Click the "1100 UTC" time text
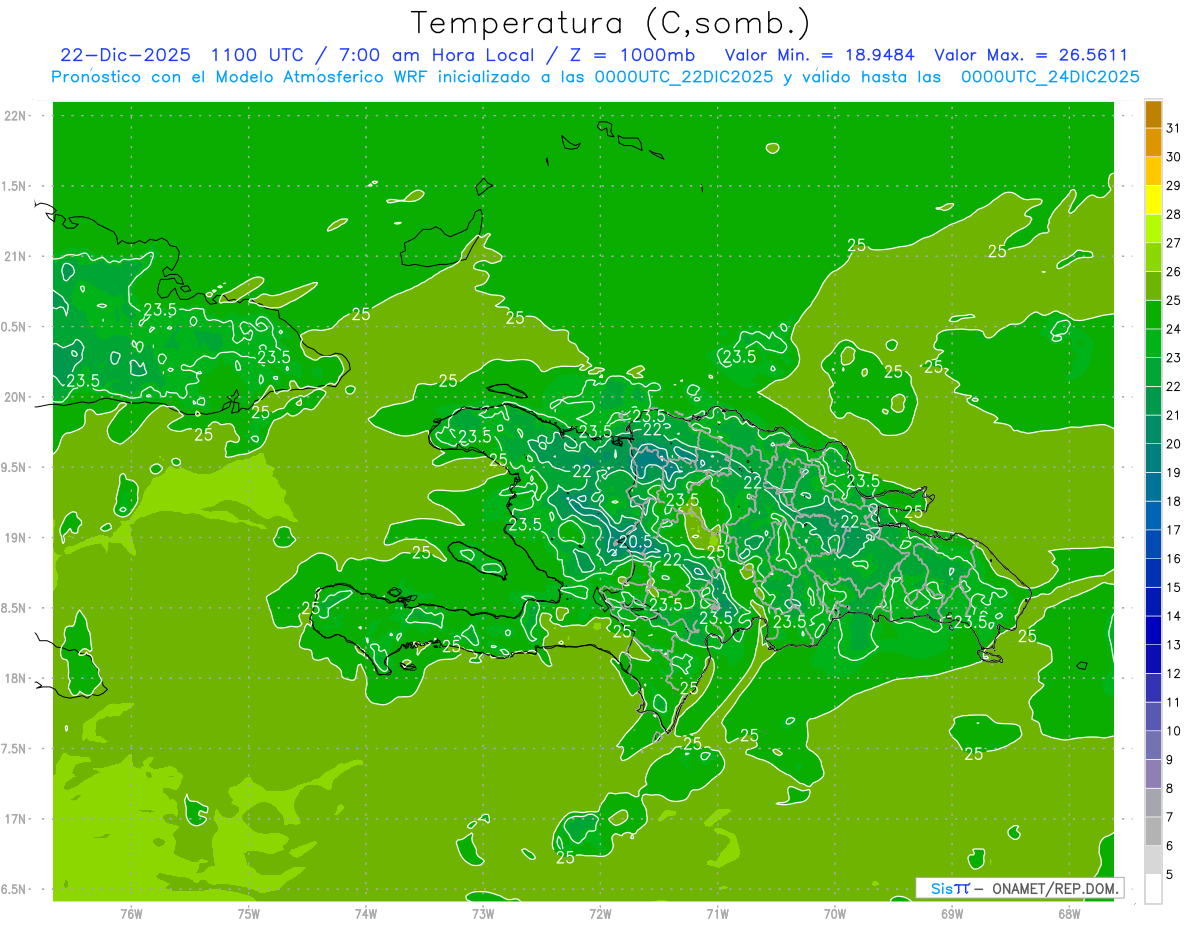Image resolution: width=1200 pixels, height=927 pixels. tap(257, 54)
